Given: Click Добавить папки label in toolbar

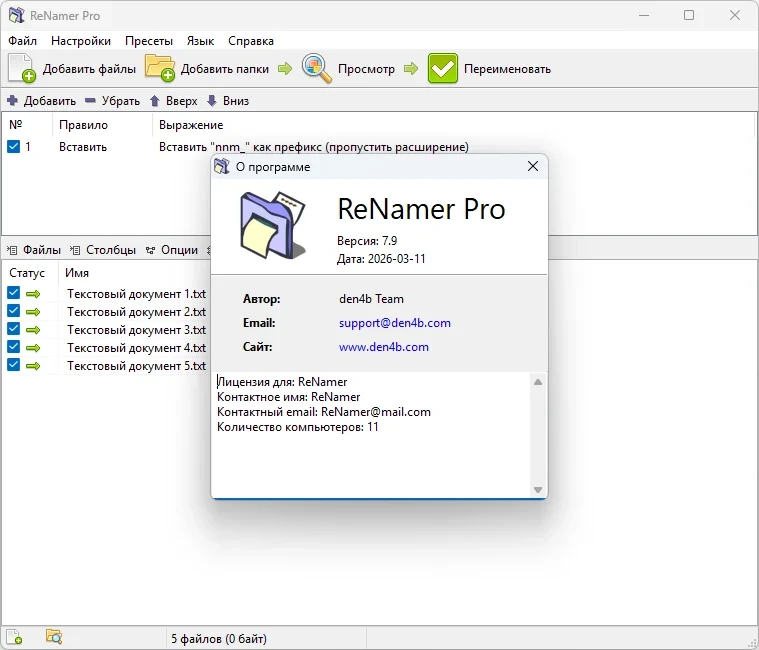Looking at the screenshot, I should tap(225, 69).
